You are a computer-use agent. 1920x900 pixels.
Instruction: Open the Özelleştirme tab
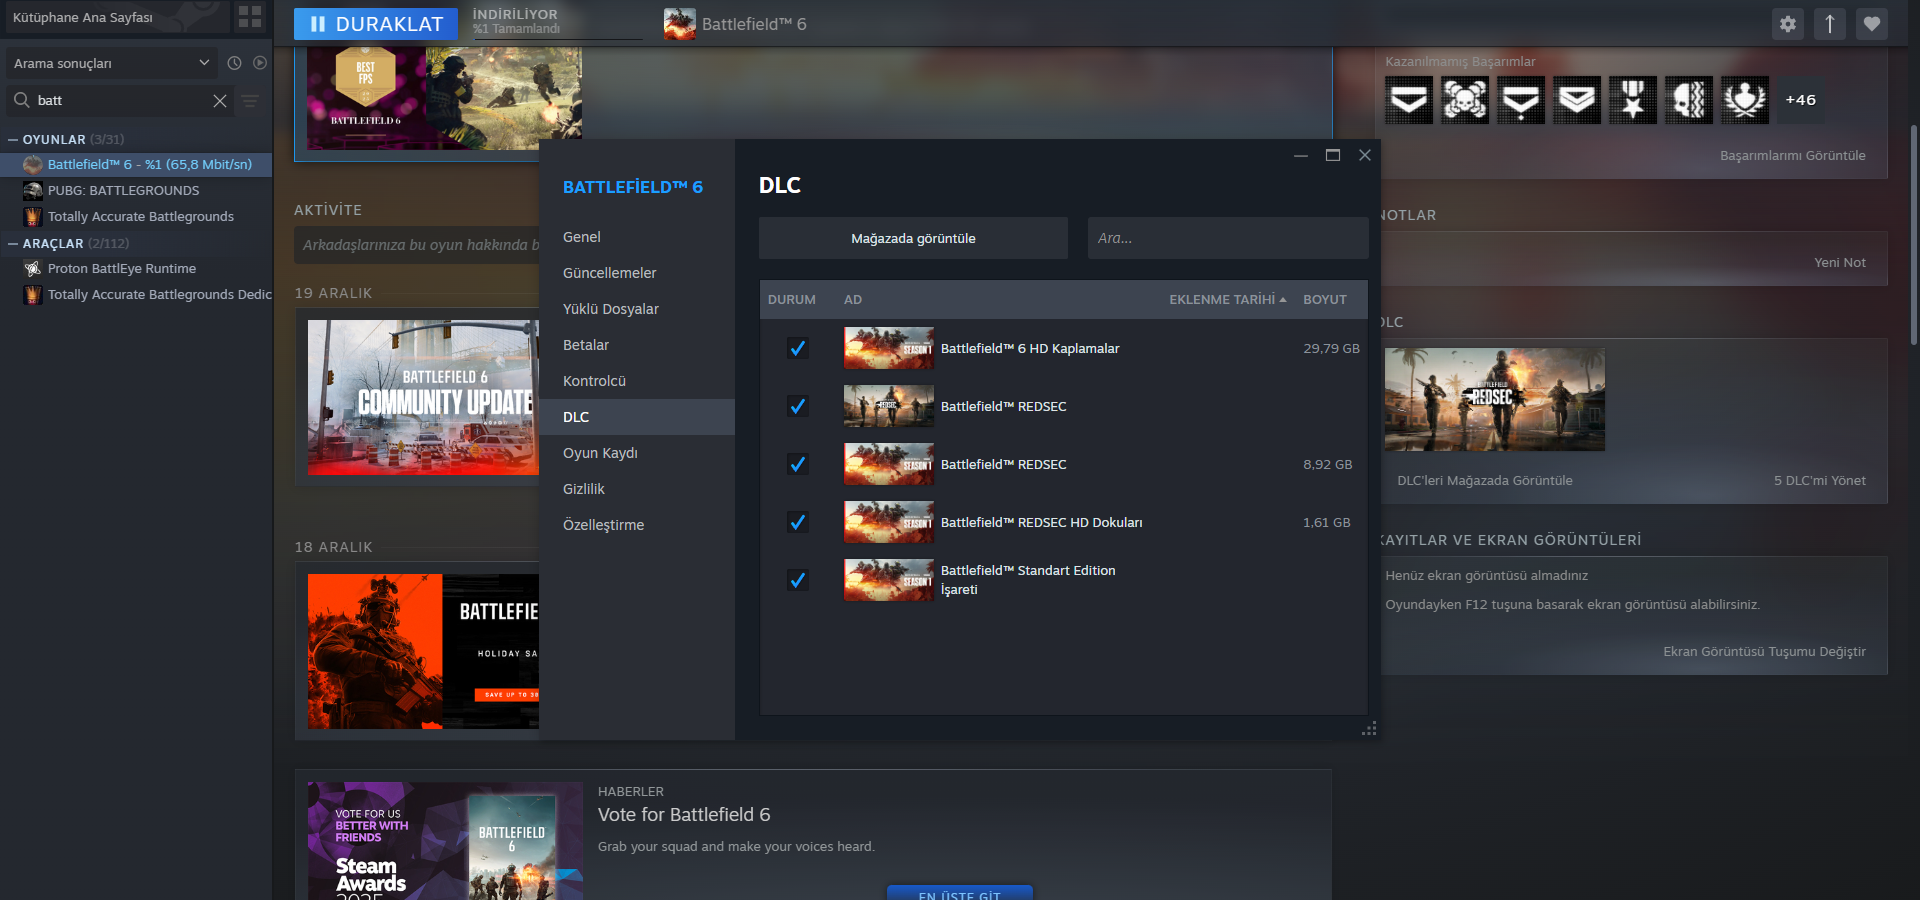click(x=637, y=525)
